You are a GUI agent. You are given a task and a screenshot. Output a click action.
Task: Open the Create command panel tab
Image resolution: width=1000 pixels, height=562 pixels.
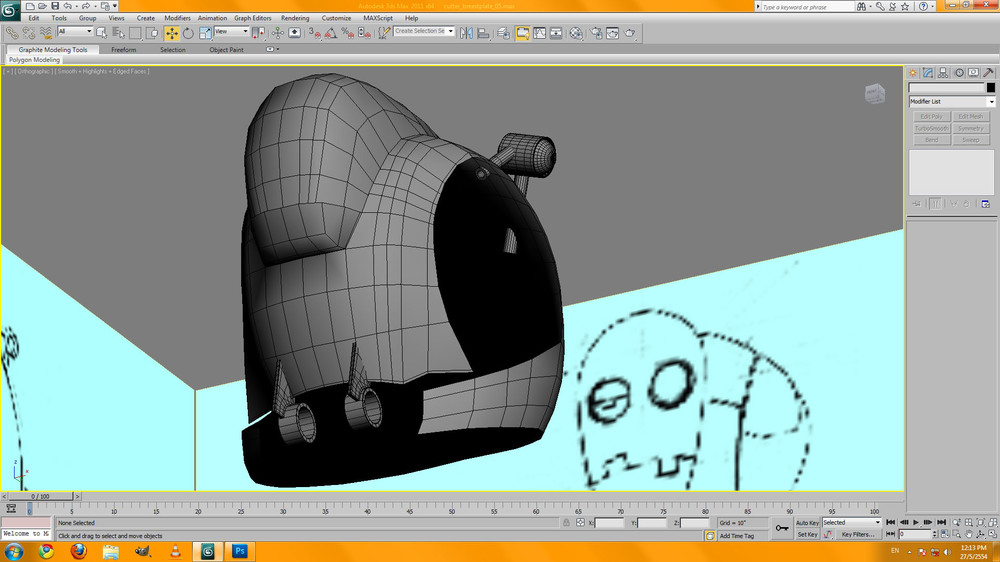tap(913, 73)
